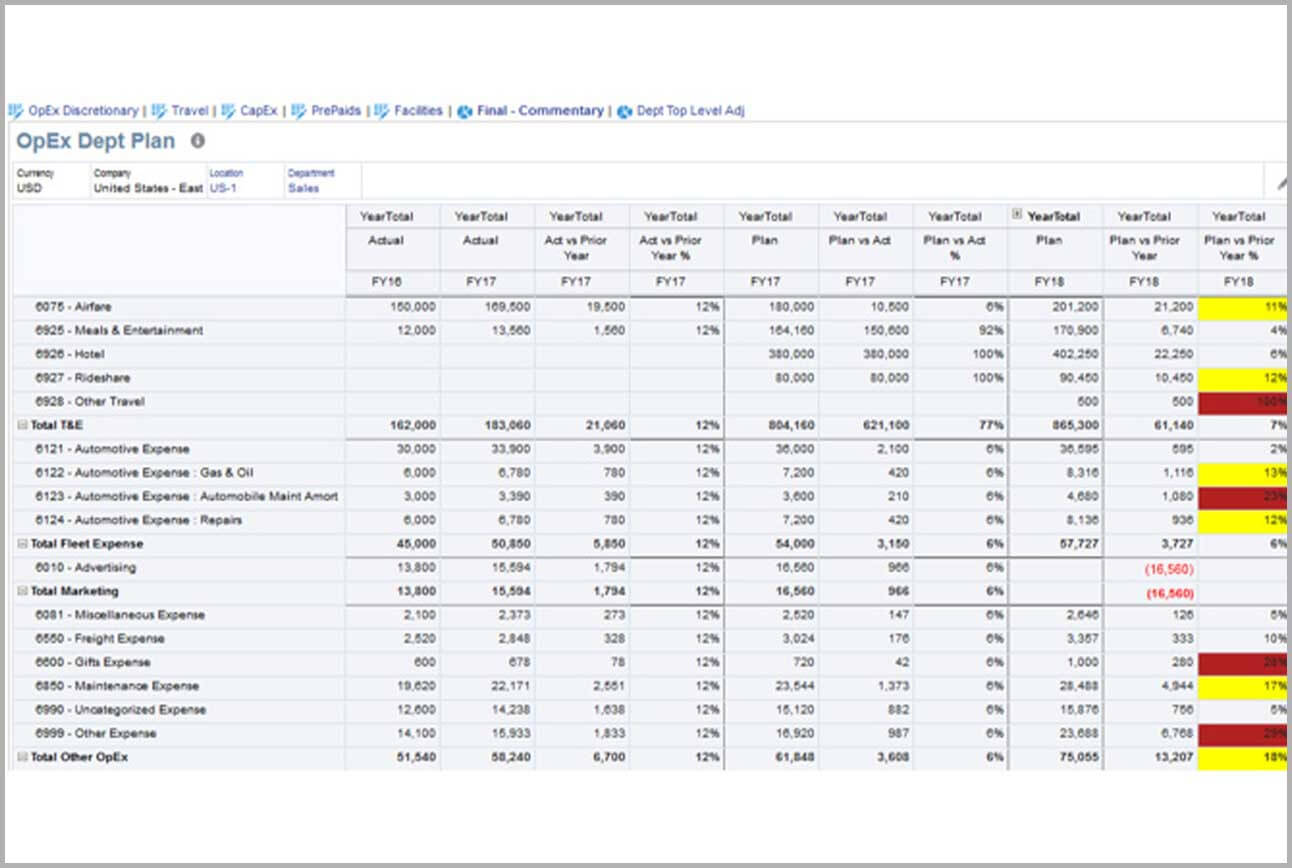Screen dimensions: 1292x868
Task: Open the Final - Commentary tab
Action: coord(540,111)
